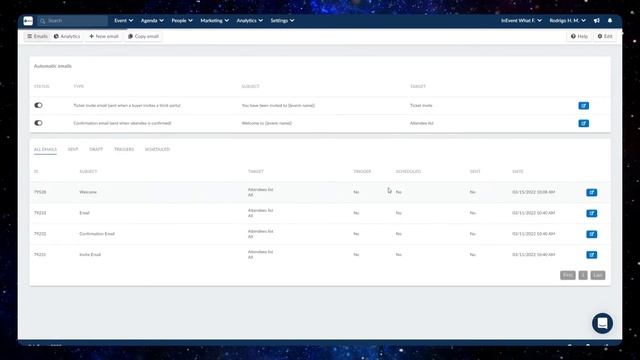Click the Confirmation Email subject text
Image resolution: width=640 pixels, height=360 pixels.
[97, 234]
